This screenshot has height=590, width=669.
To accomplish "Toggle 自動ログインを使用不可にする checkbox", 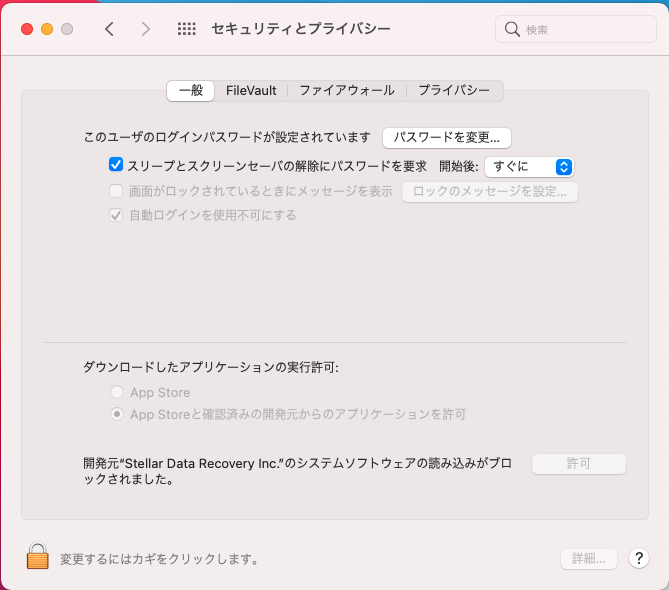I will (x=116, y=215).
